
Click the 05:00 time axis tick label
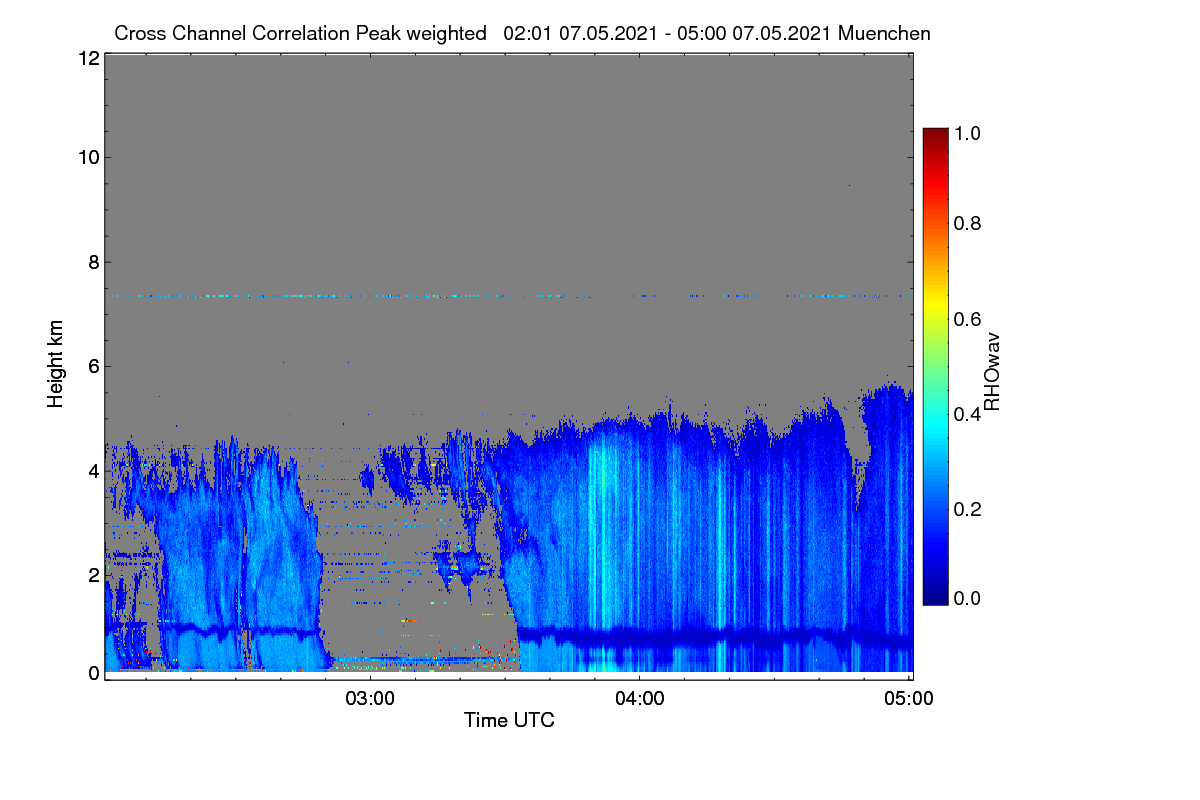pyautogui.click(x=909, y=699)
